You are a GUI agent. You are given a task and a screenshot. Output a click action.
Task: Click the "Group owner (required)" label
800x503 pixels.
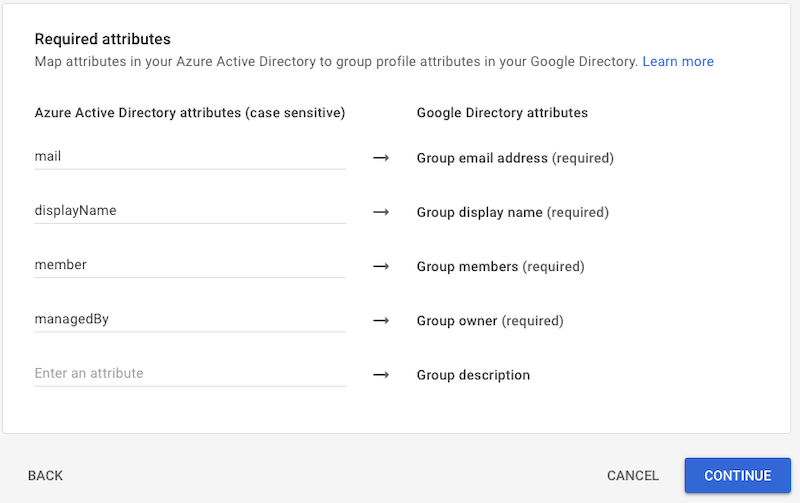click(490, 321)
